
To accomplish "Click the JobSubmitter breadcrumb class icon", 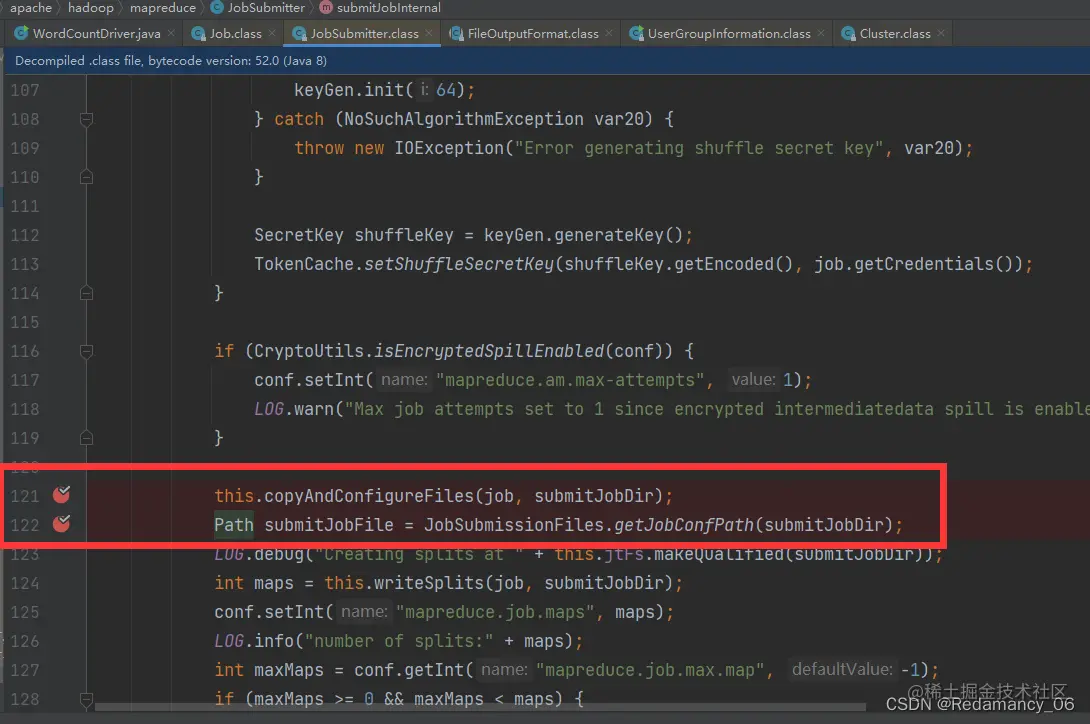I will point(217,8).
